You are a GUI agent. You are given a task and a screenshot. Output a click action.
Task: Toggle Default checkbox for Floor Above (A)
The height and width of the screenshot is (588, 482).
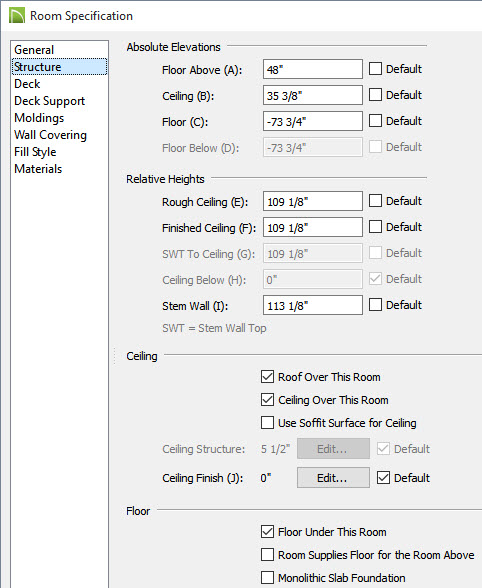point(375,69)
